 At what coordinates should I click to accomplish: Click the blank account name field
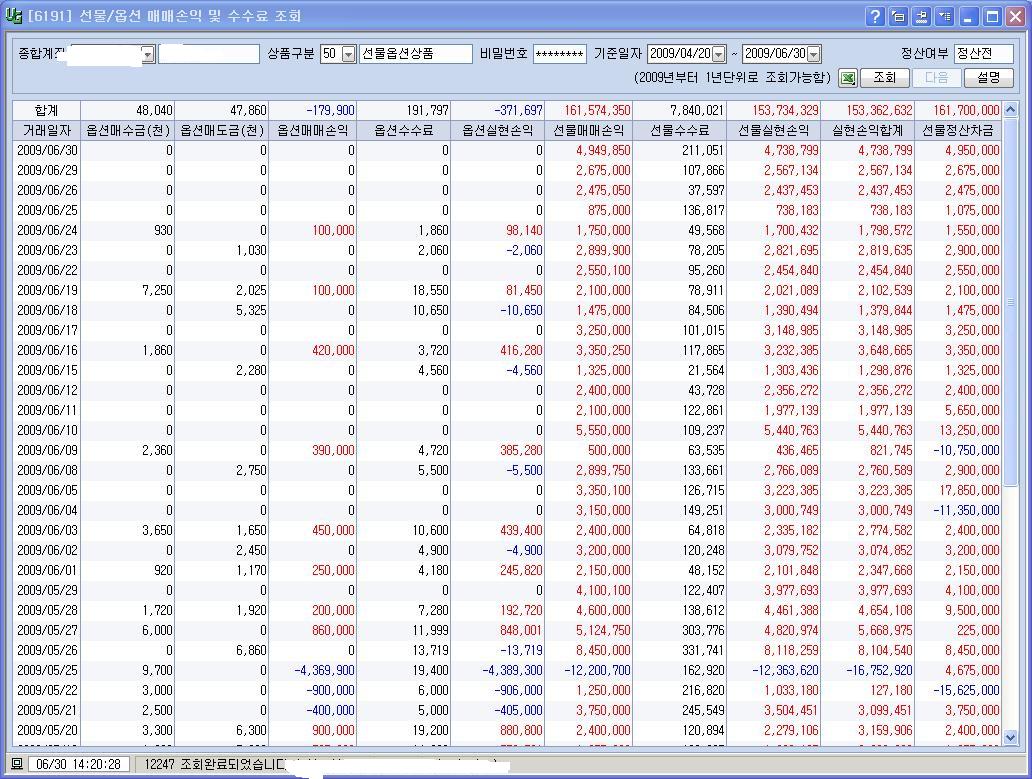click(x=209, y=54)
